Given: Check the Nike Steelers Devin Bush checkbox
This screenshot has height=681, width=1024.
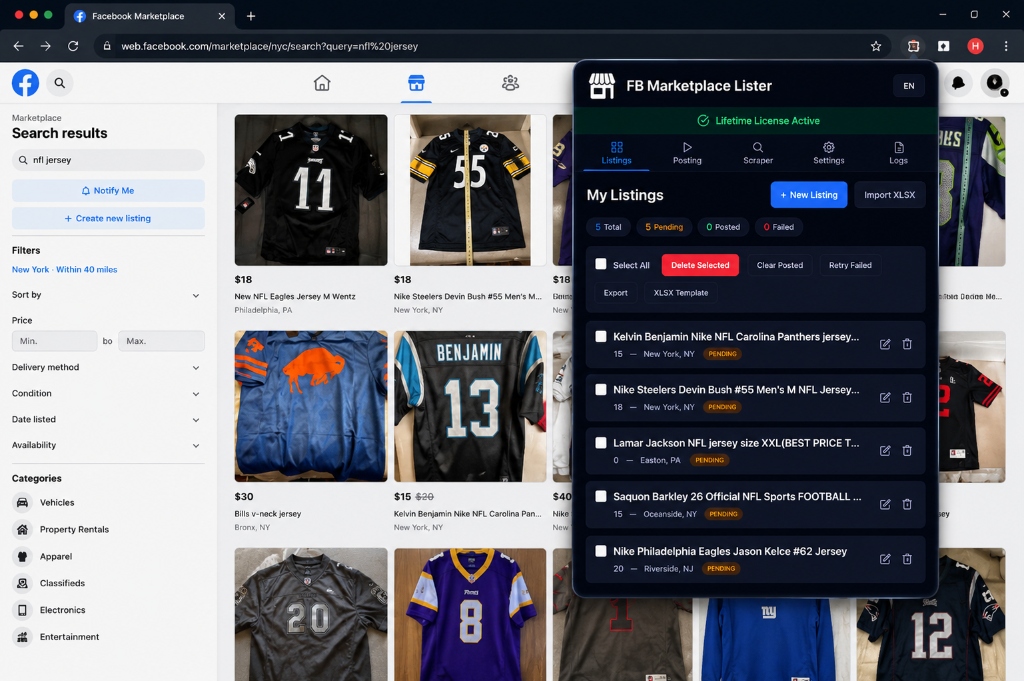Looking at the screenshot, I should click(601, 389).
